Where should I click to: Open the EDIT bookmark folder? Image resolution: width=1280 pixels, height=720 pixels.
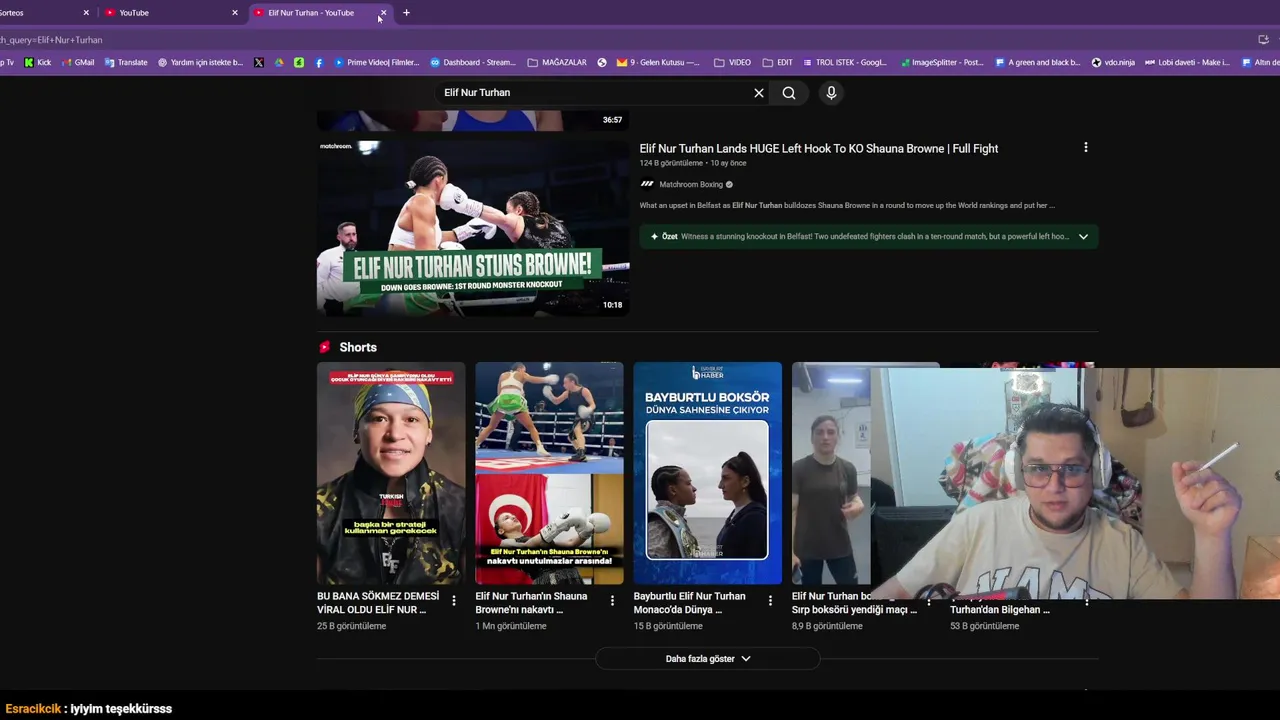[x=777, y=62]
